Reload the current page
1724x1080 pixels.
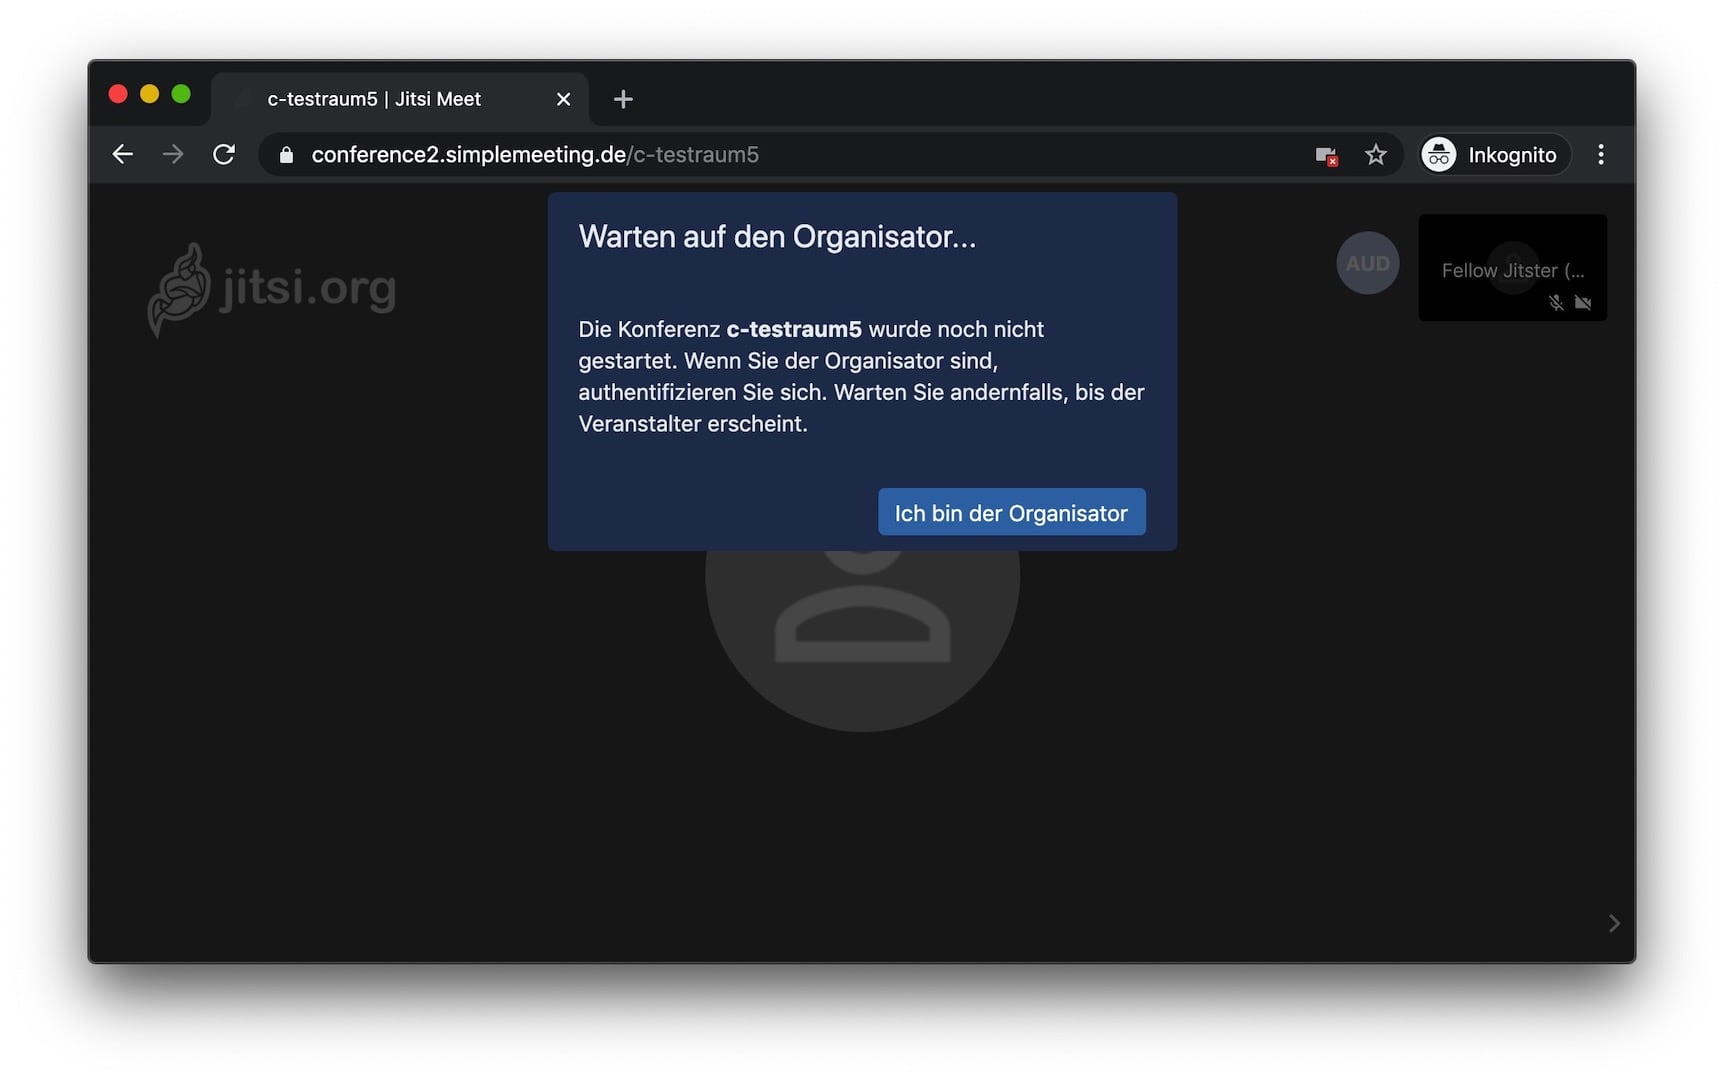click(x=224, y=155)
